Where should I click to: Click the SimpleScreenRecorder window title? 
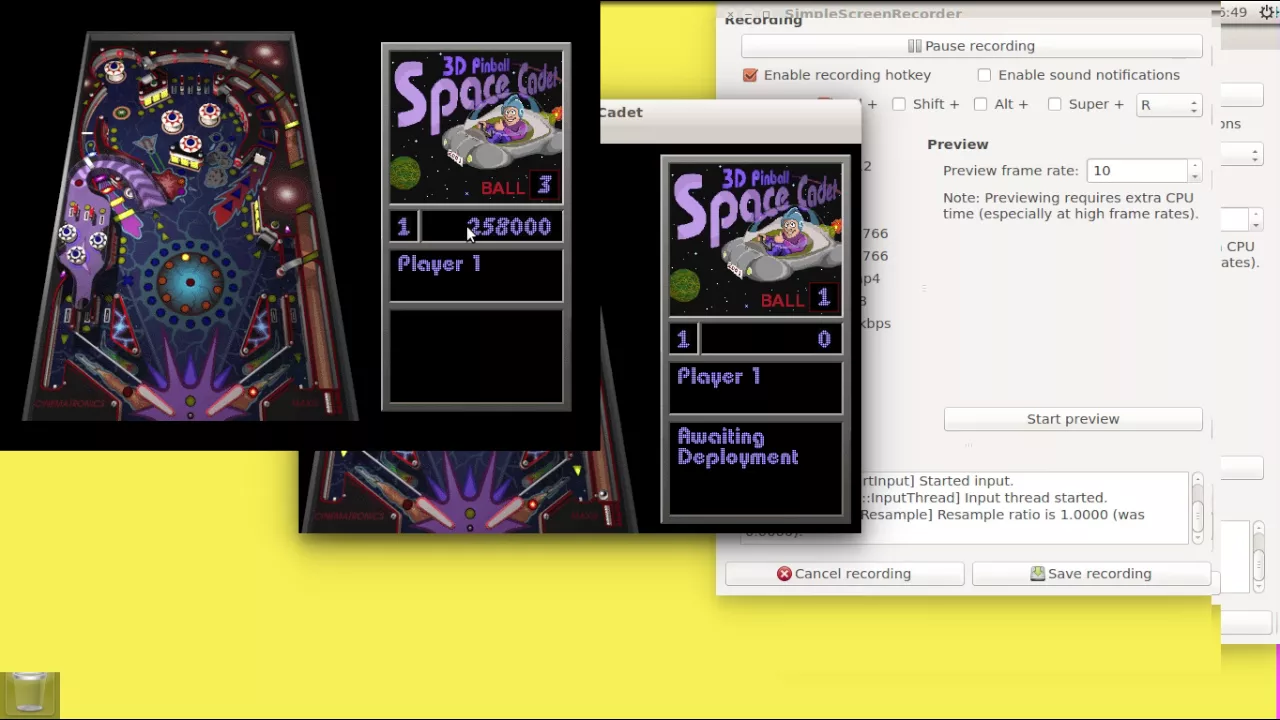pos(872,13)
